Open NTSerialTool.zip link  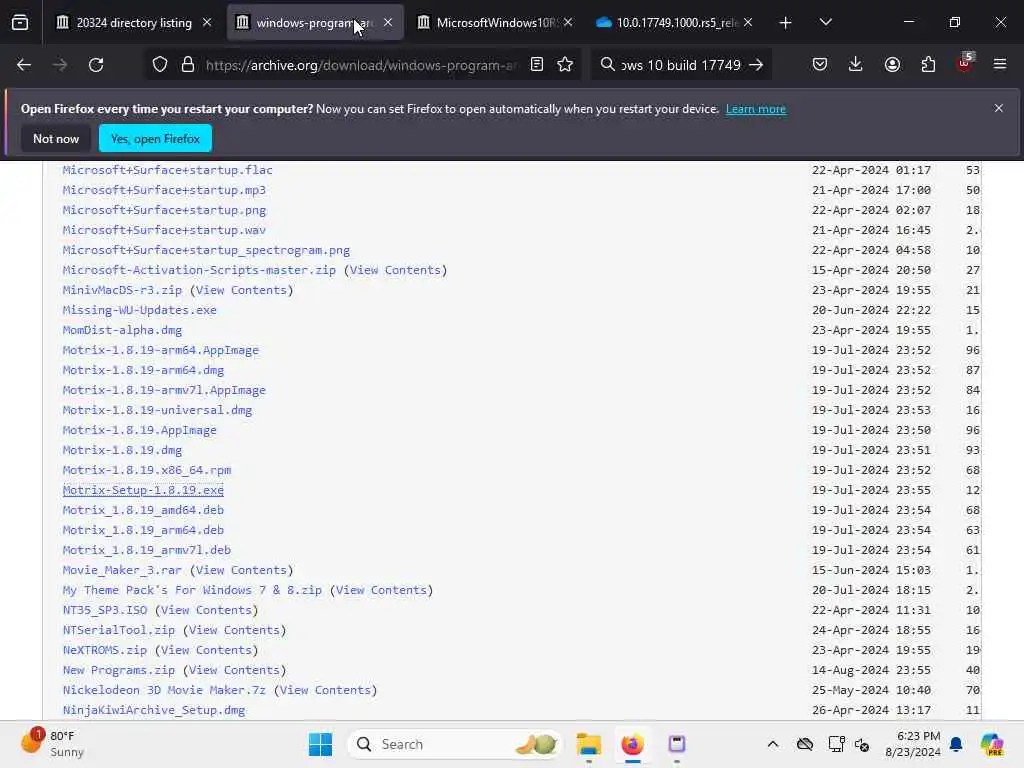pyautogui.click(x=119, y=630)
